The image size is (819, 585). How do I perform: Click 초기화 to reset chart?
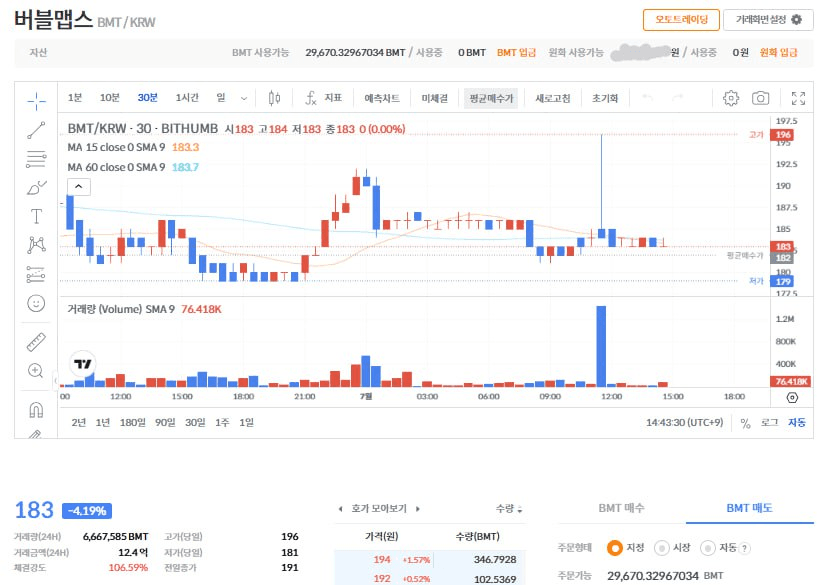[605, 98]
